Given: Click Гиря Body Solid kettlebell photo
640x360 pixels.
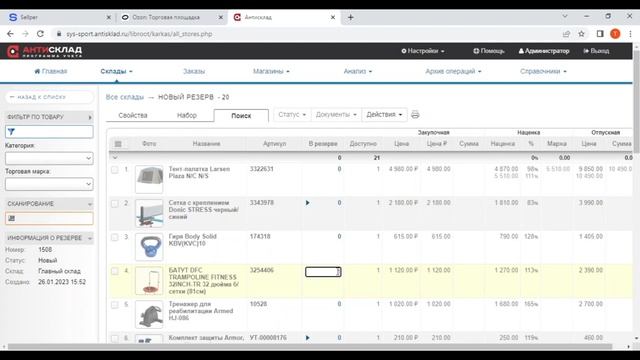Looking at the screenshot, I should (x=149, y=247).
